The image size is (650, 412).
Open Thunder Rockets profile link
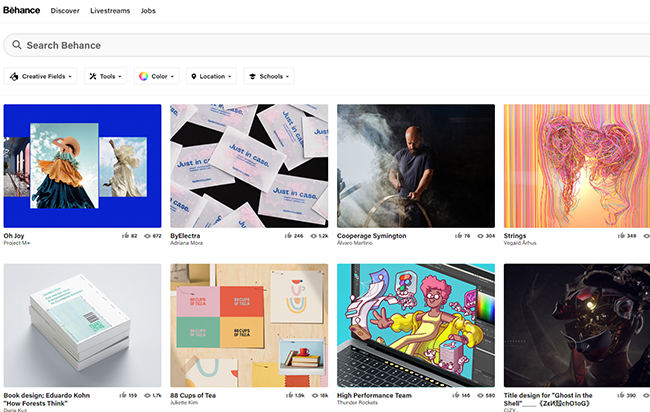(357, 402)
